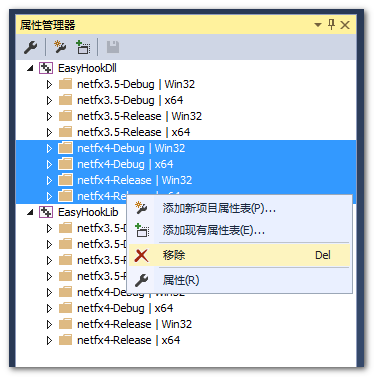Click Add New Project Property Sheet toolbar icon
374x377 pixels.
click(60, 47)
